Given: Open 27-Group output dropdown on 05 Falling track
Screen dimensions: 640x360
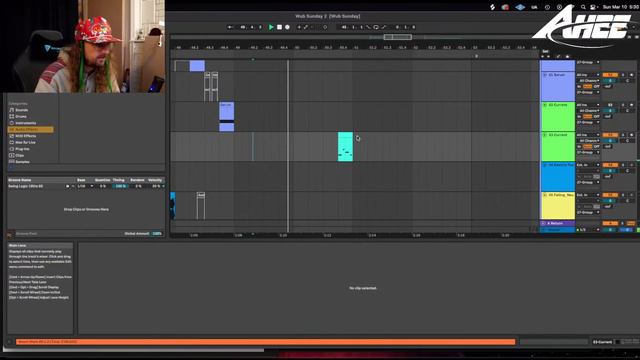Looking at the screenshot, I should point(588,212).
